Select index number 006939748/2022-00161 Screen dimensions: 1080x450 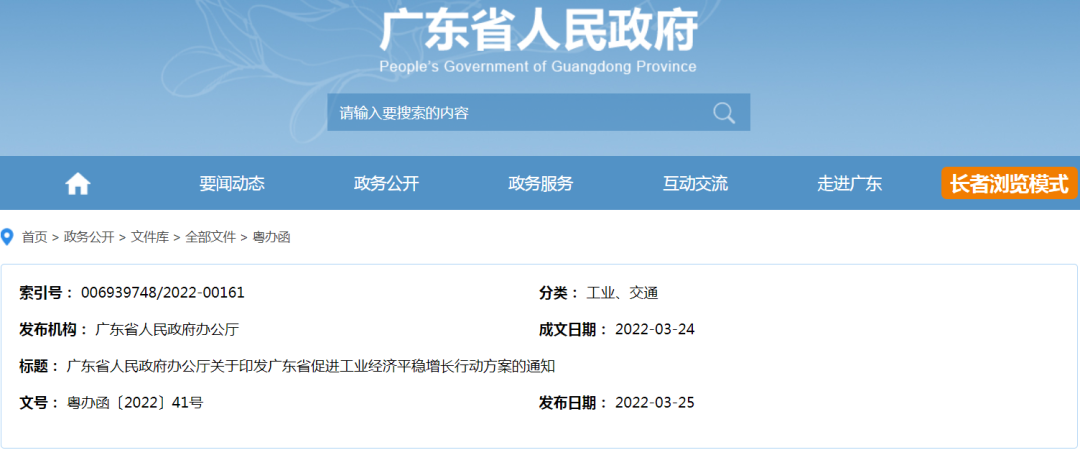pyautogui.click(x=163, y=293)
